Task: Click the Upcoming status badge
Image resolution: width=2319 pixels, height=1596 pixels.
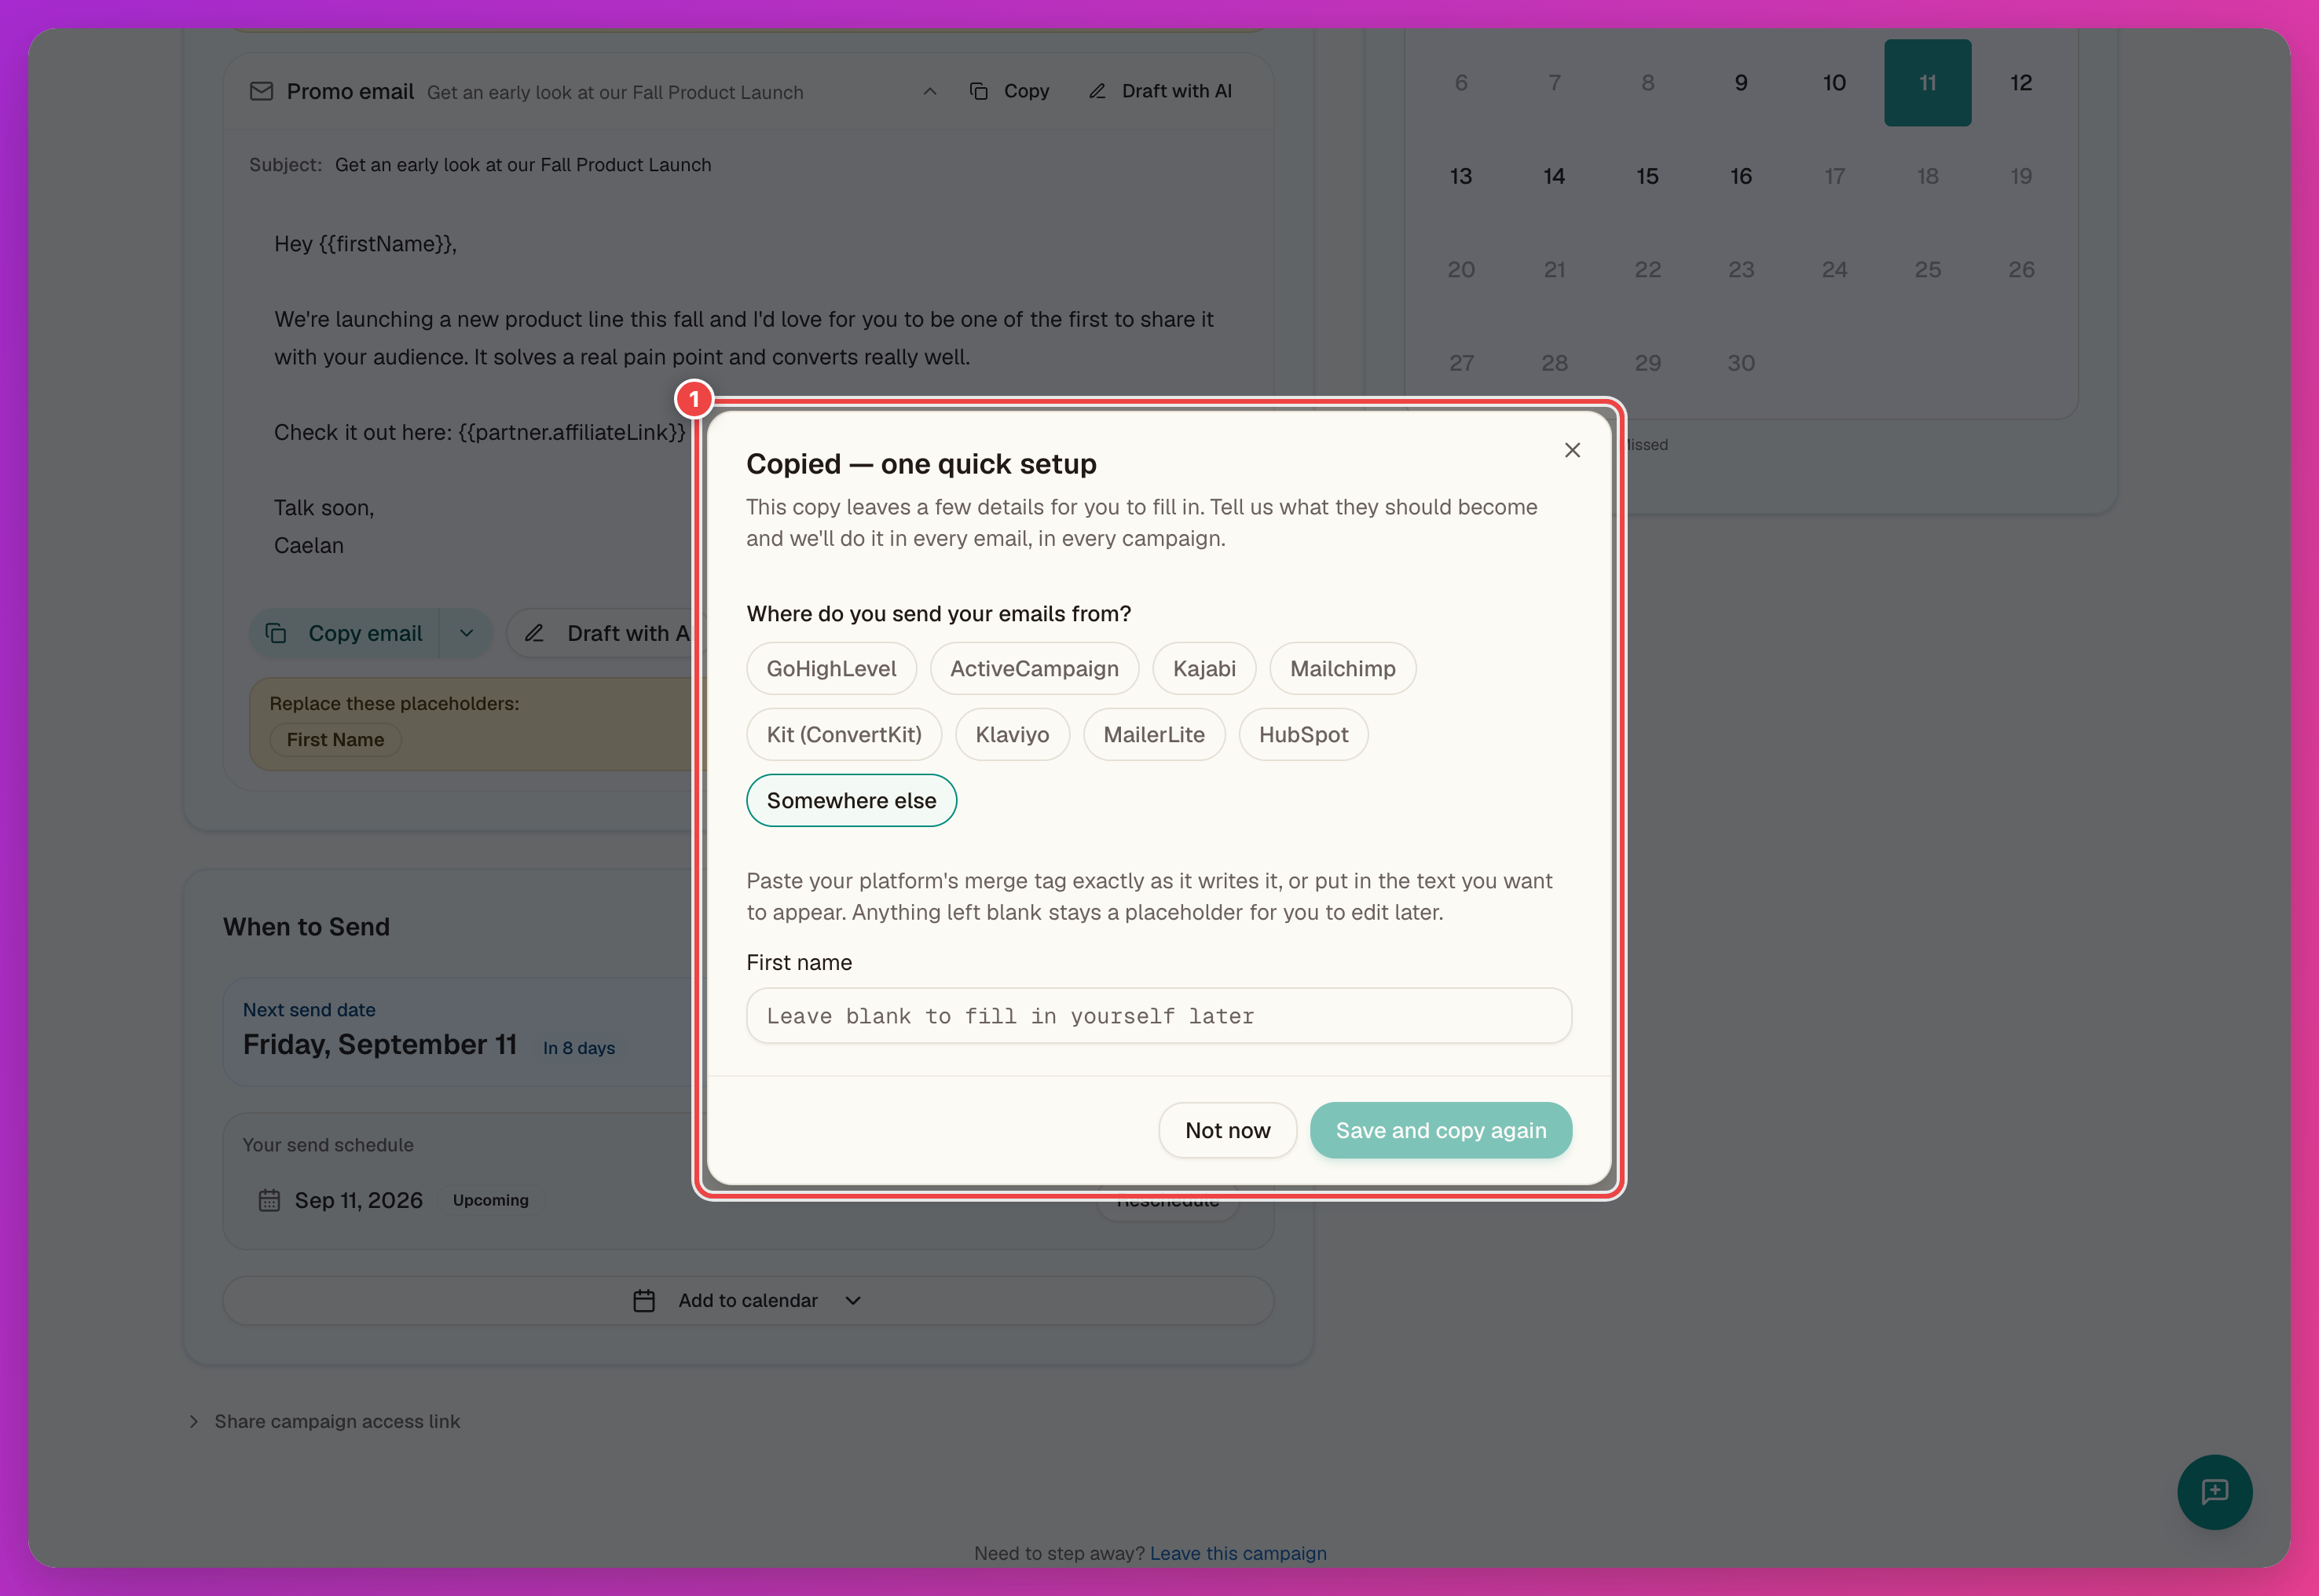Action: click(490, 1200)
